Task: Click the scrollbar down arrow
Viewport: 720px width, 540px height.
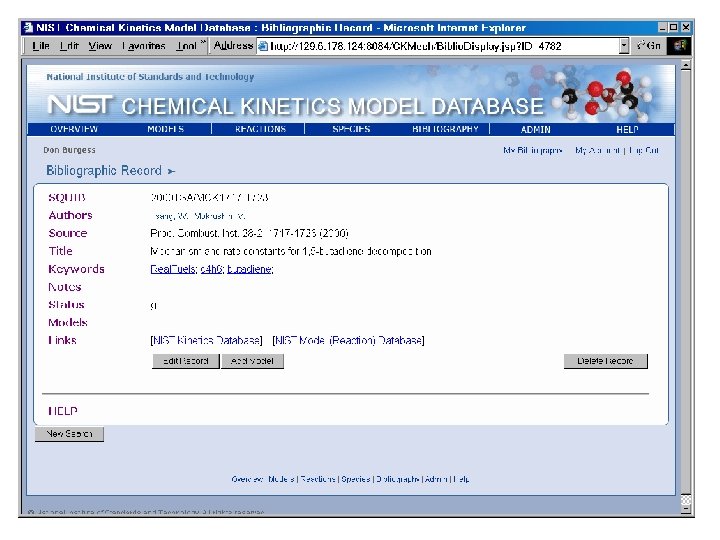Action: point(686,509)
